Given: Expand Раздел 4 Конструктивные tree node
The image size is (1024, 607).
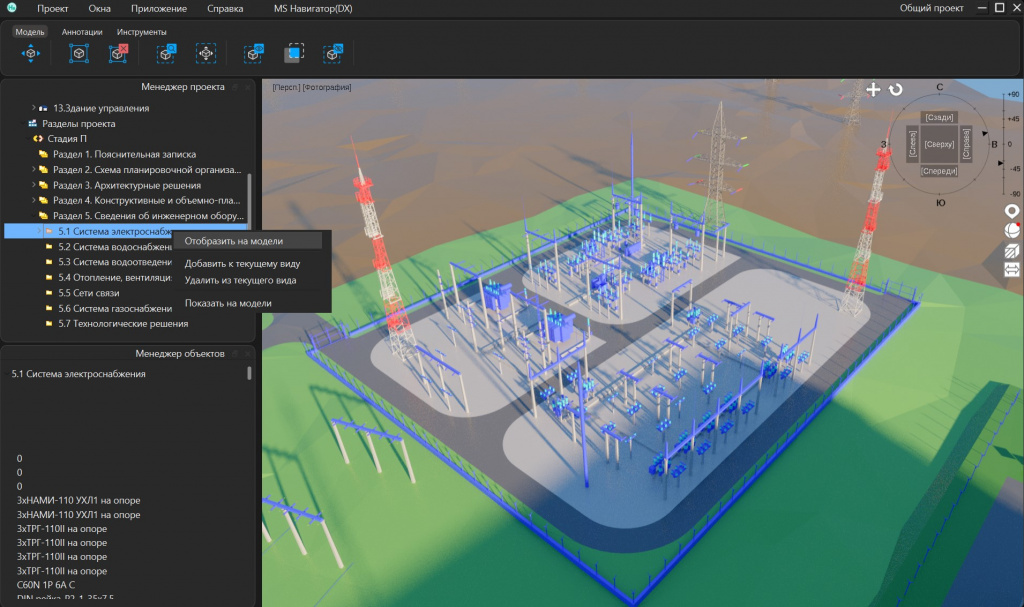Looking at the screenshot, I should 33,200.
